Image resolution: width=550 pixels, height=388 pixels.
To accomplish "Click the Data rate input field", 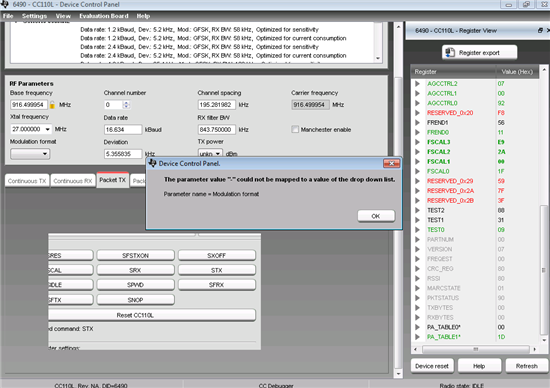I will 123,129.
